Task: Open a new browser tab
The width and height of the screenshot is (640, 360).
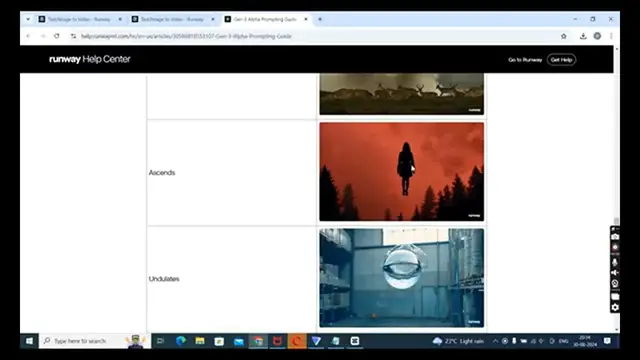Action: click(x=320, y=19)
